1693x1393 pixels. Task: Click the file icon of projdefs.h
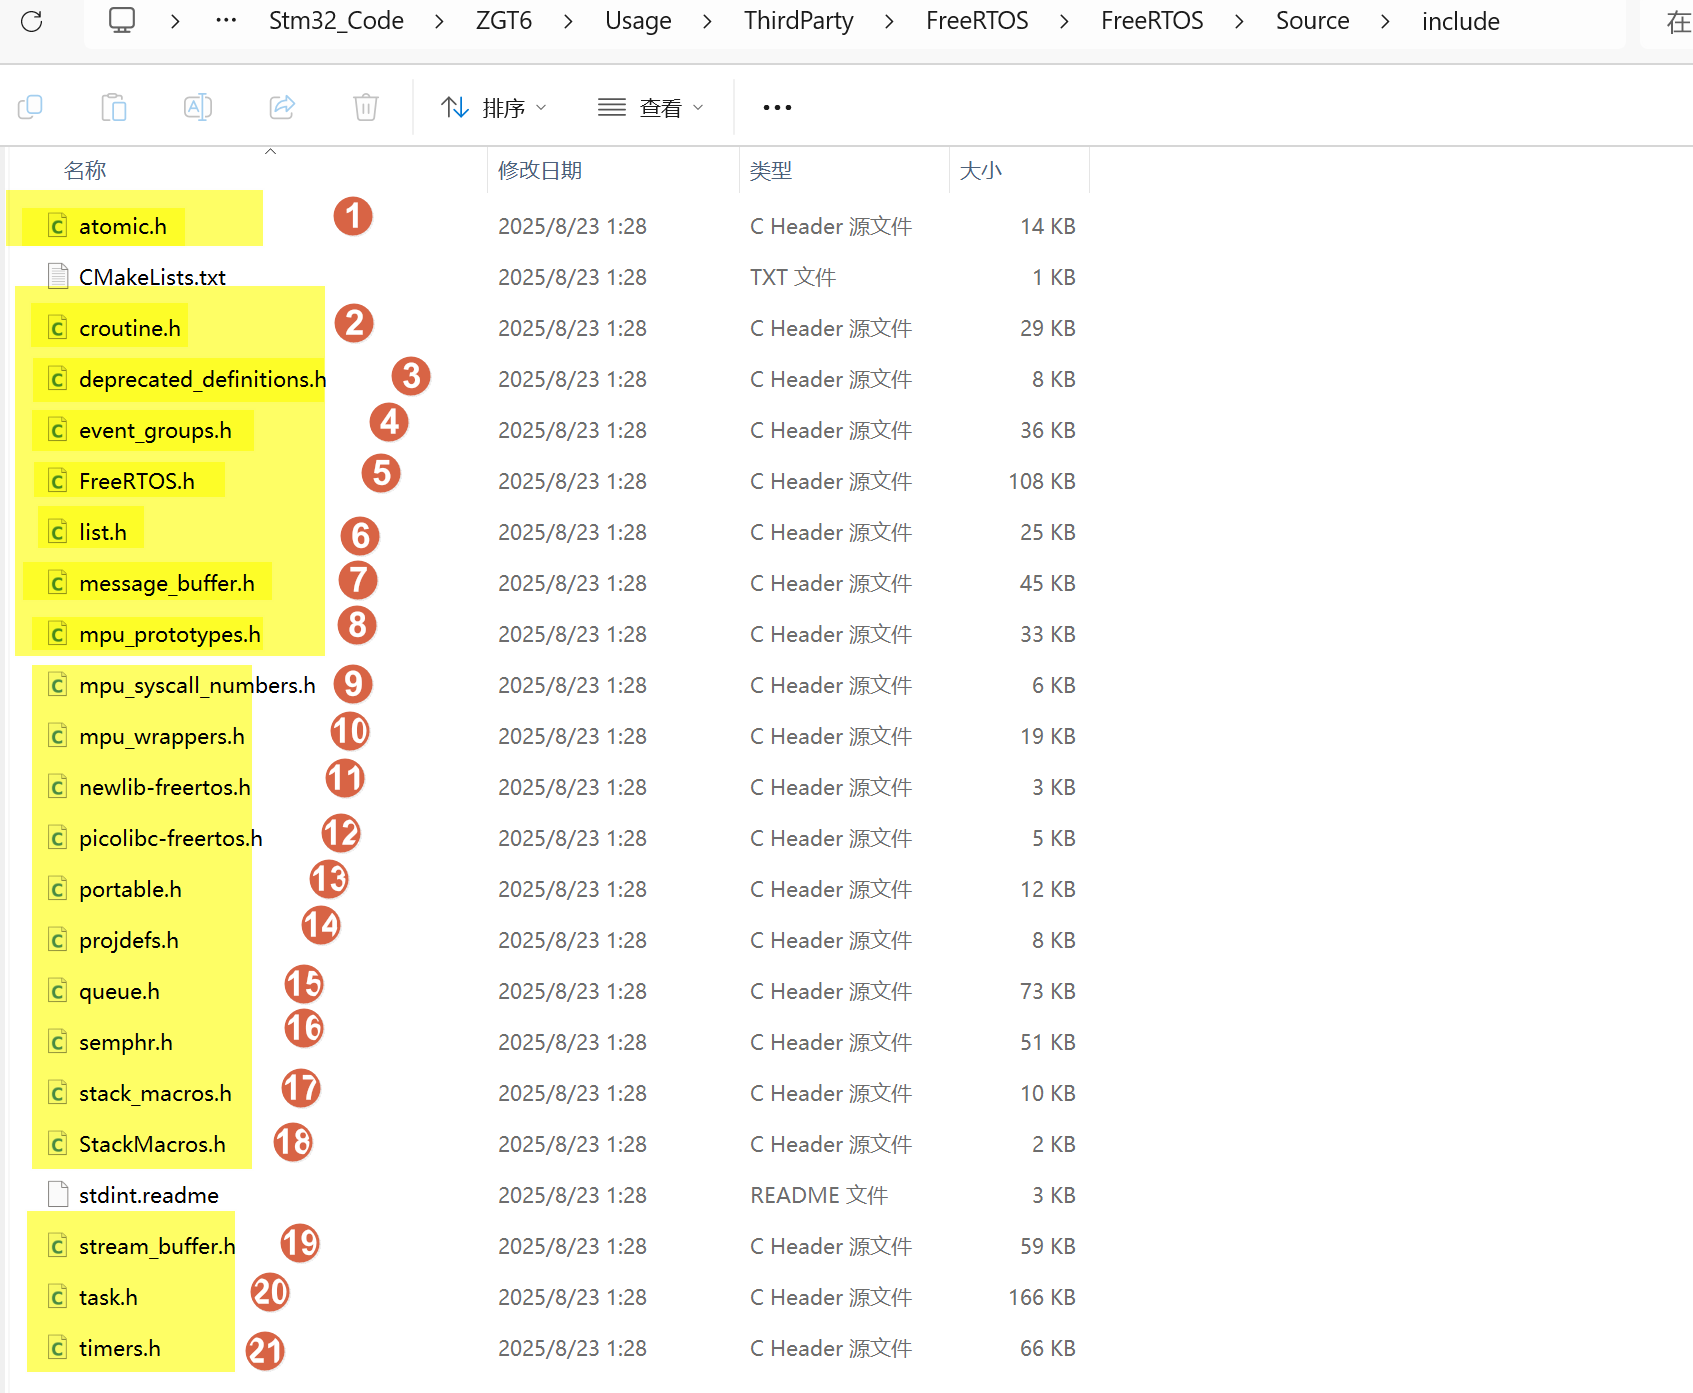click(x=58, y=940)
